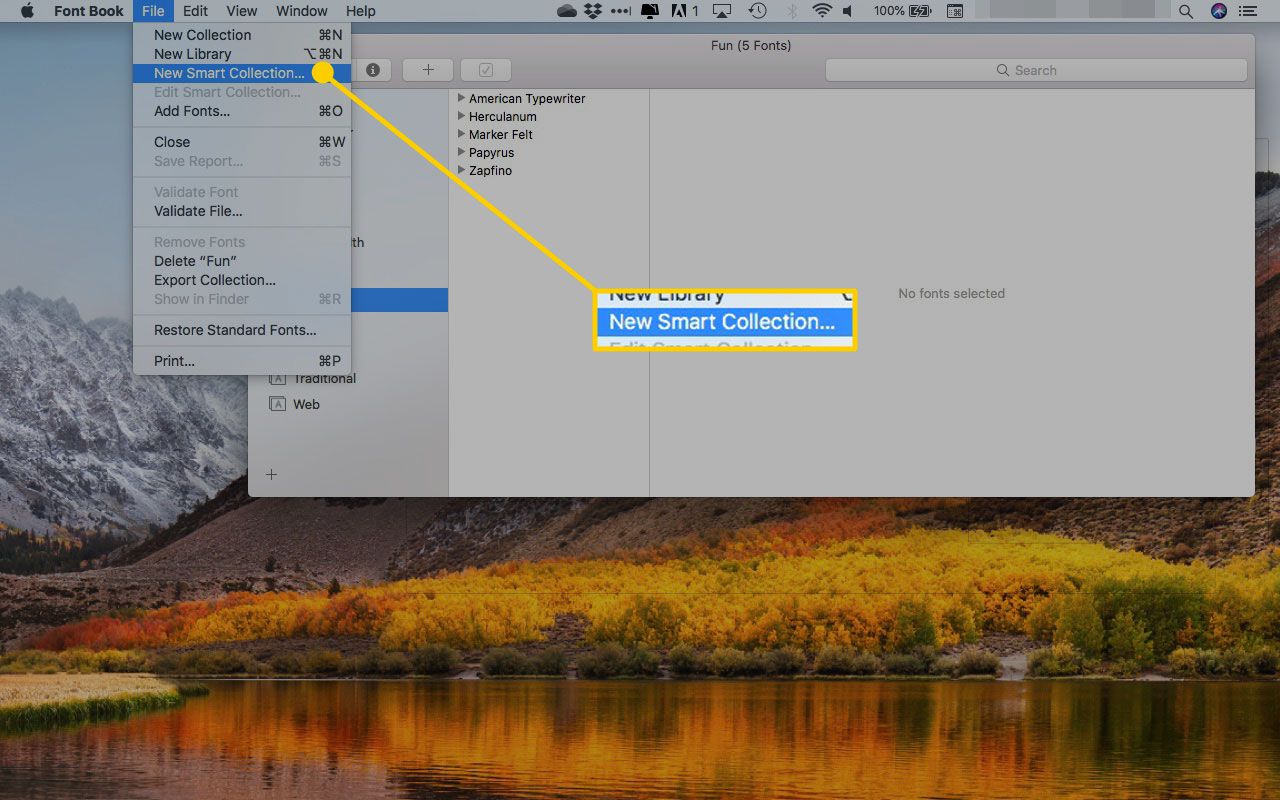Expand the Zapfino font family
Viewport: 1280px width, 800px height.
click(x=461, y=170)
